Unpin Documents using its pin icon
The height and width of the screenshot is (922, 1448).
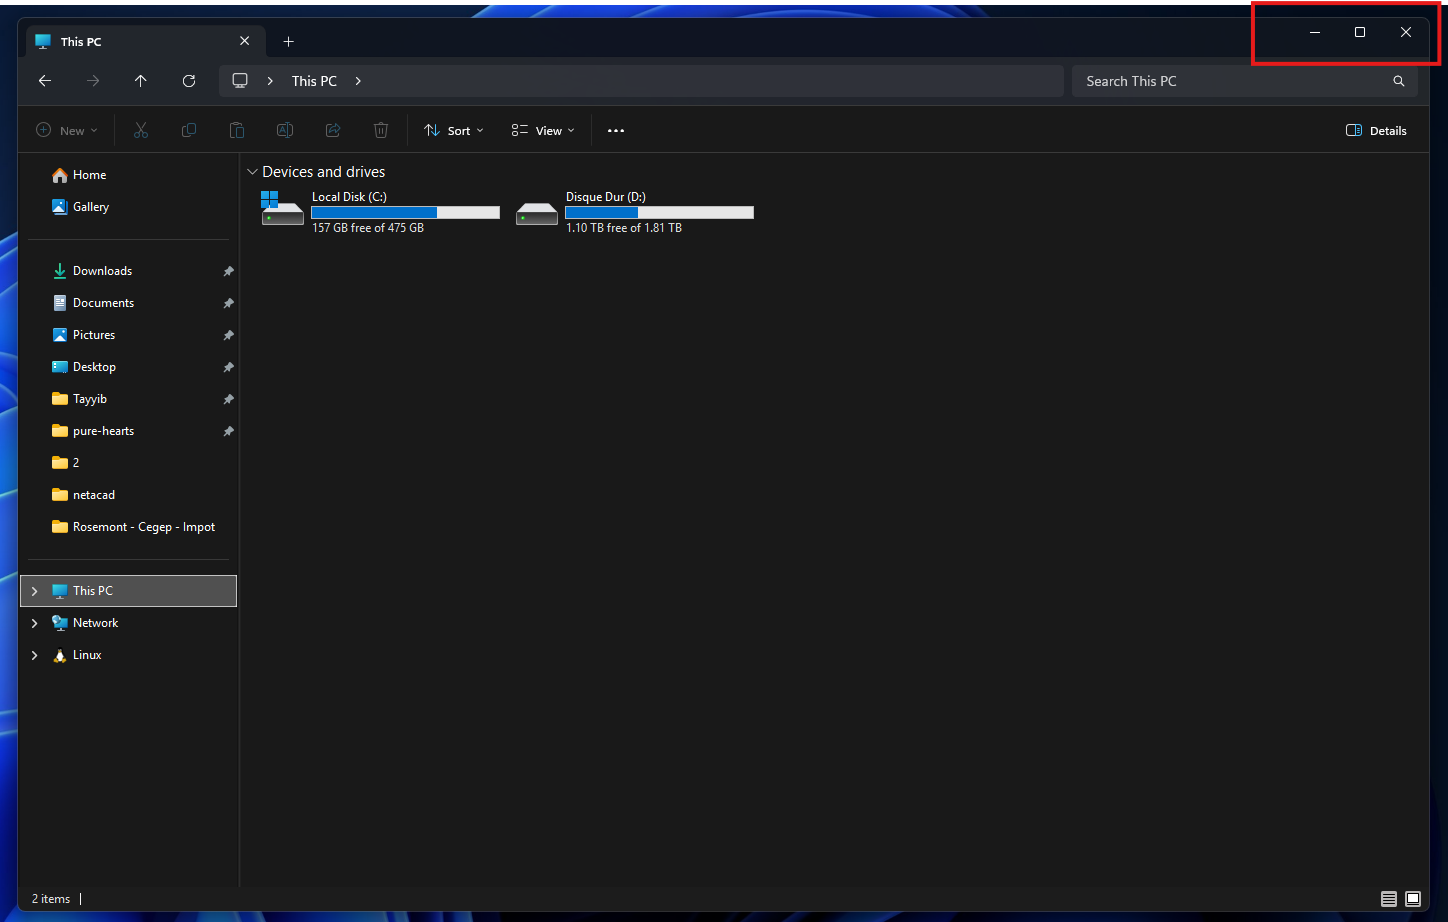228,303
